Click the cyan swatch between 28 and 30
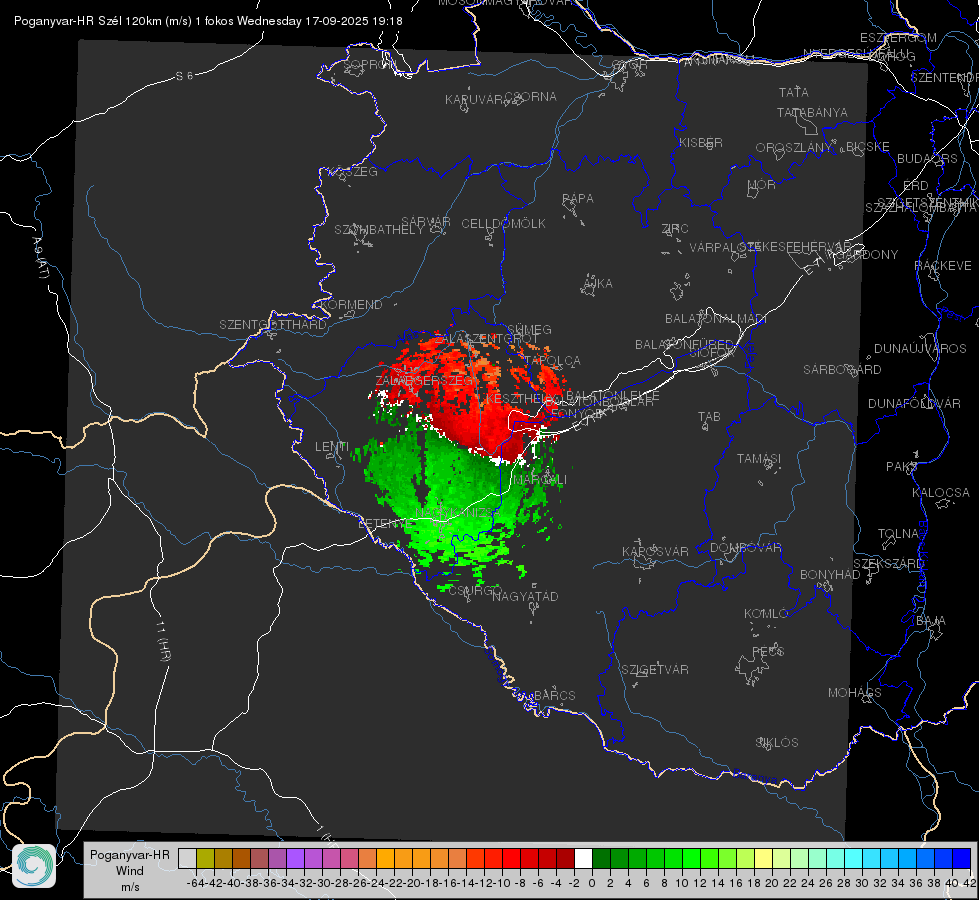The image size is (979, 900). click(x=854, y=858)
